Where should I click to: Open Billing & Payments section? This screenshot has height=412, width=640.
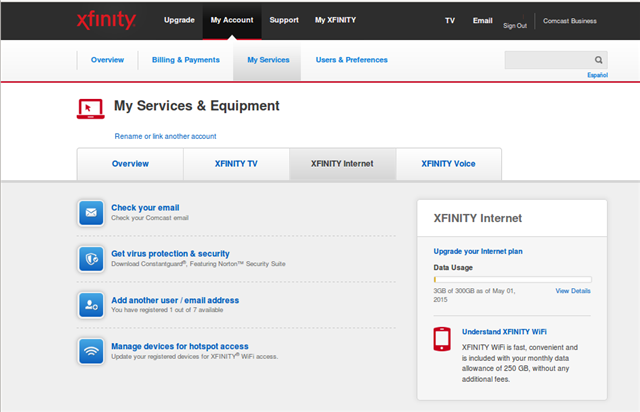[x=186, y=60]
